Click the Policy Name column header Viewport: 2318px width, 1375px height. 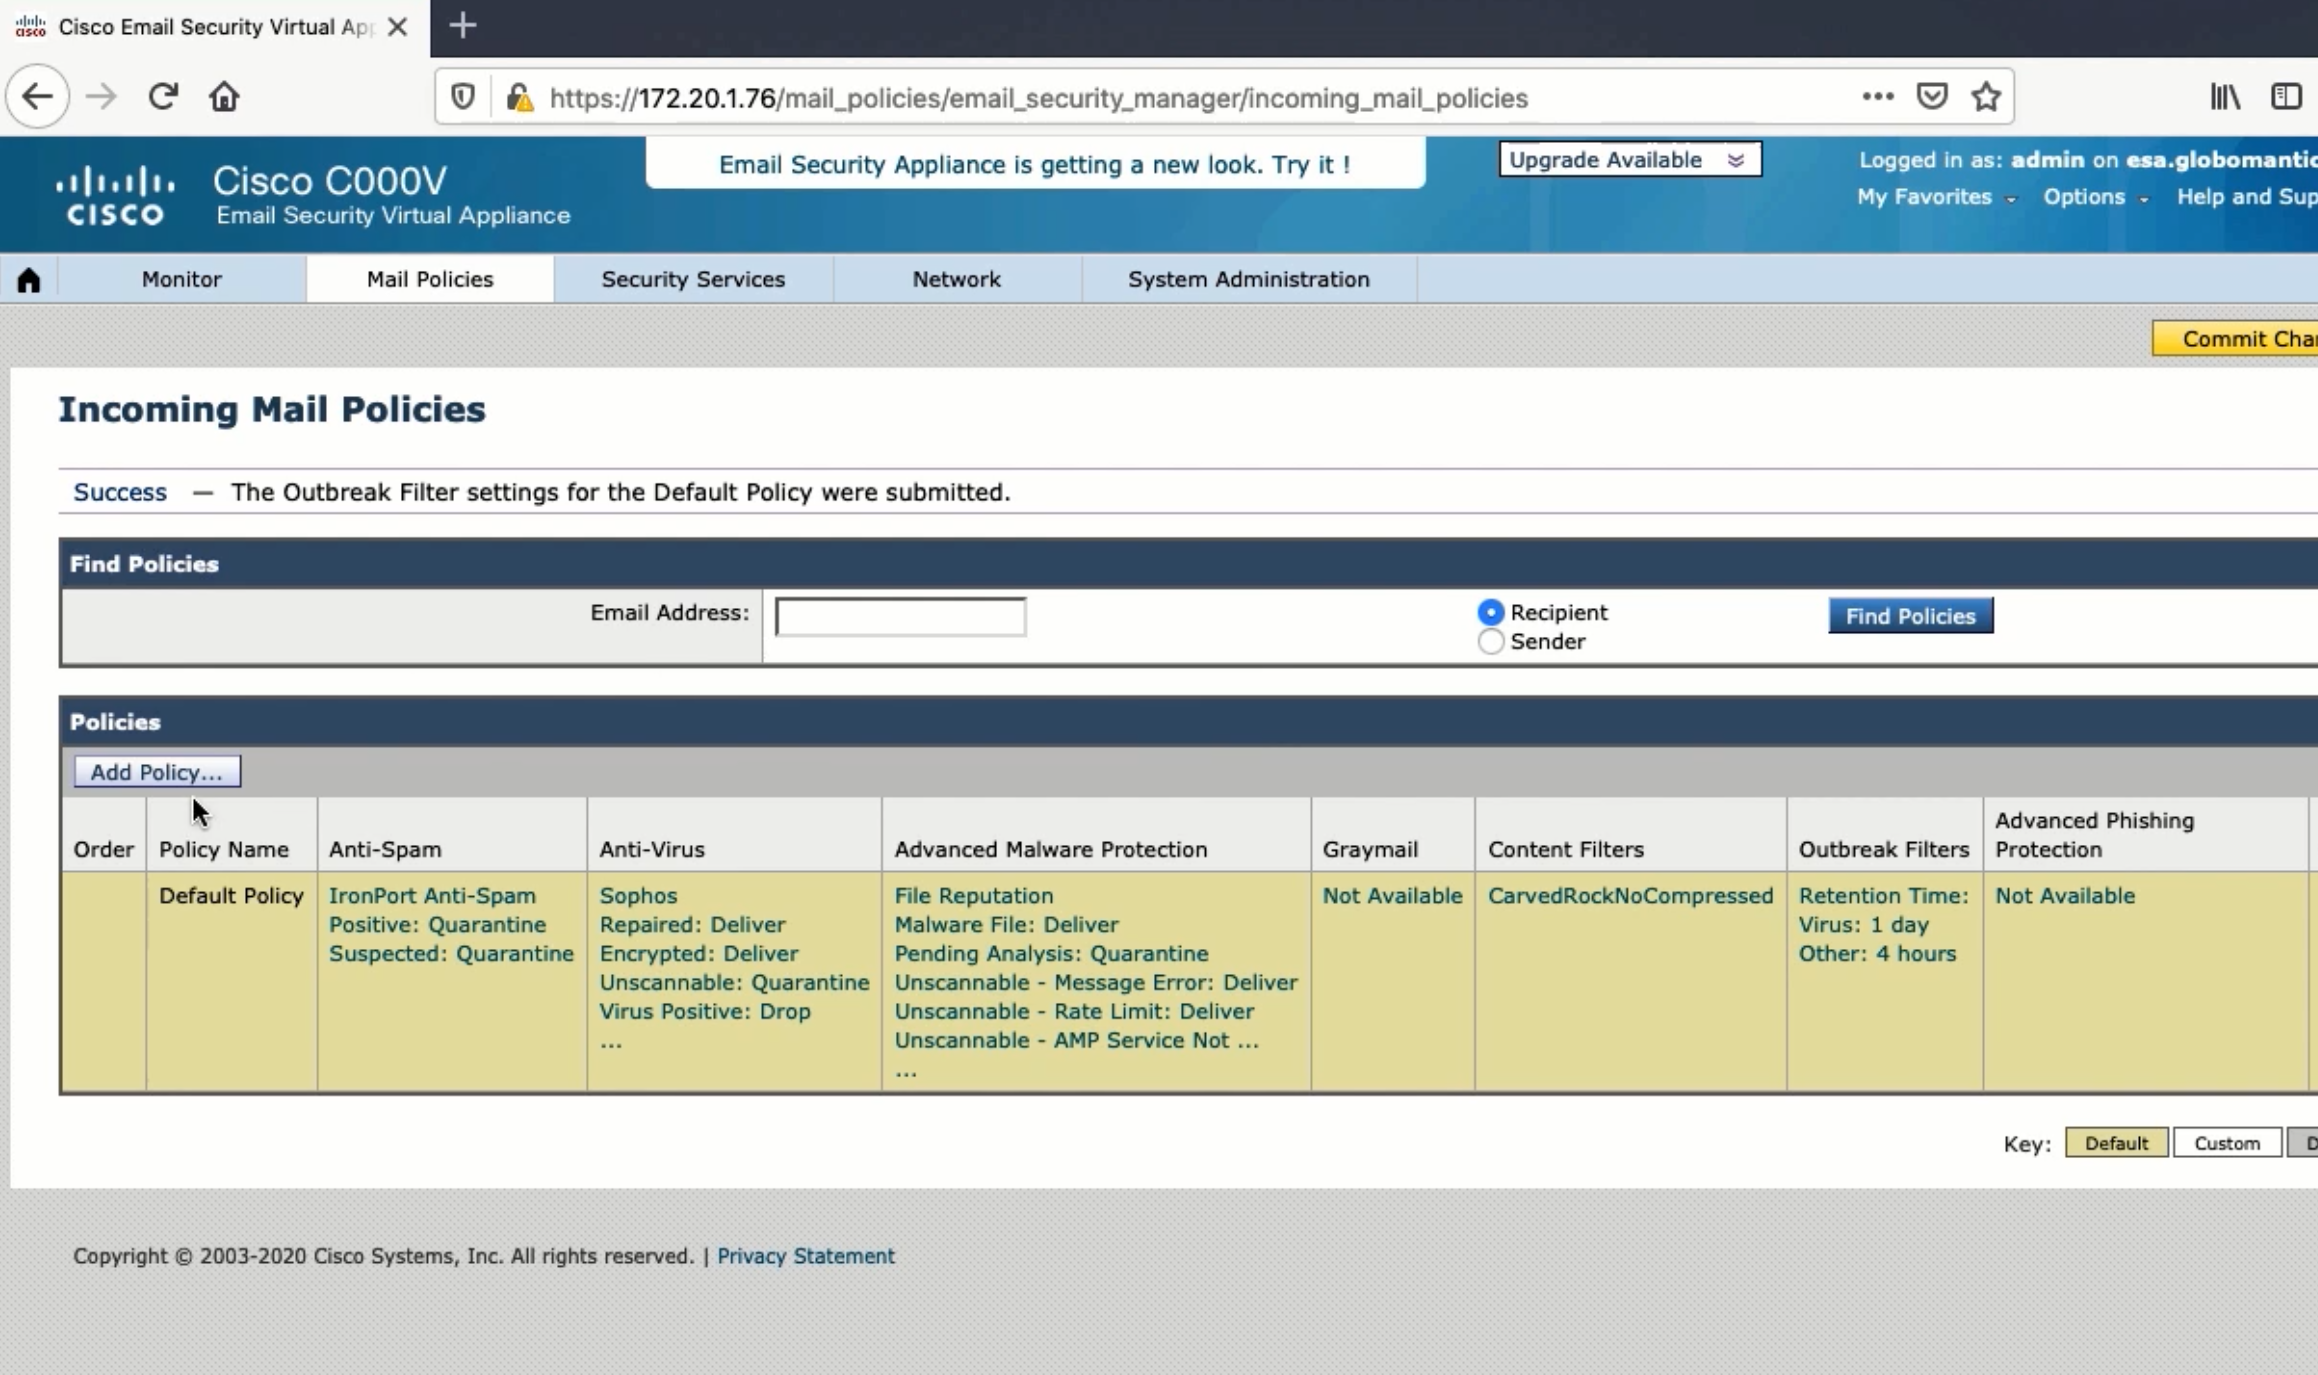point(224,850)
